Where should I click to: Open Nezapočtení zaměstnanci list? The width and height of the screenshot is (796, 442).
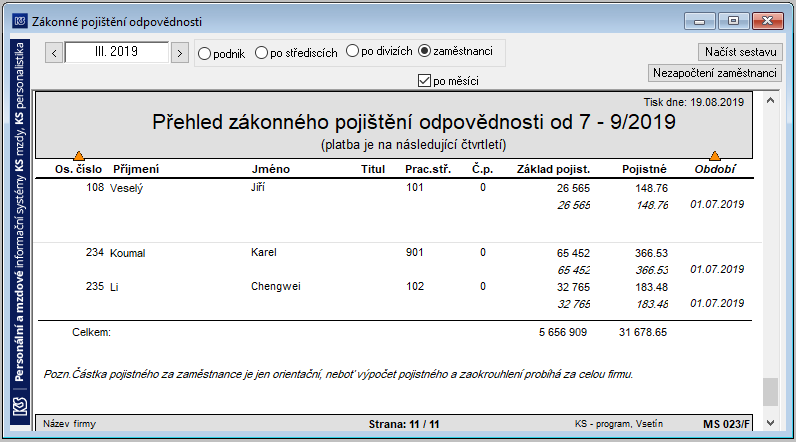pyautogui.click(x=715, y=73)
